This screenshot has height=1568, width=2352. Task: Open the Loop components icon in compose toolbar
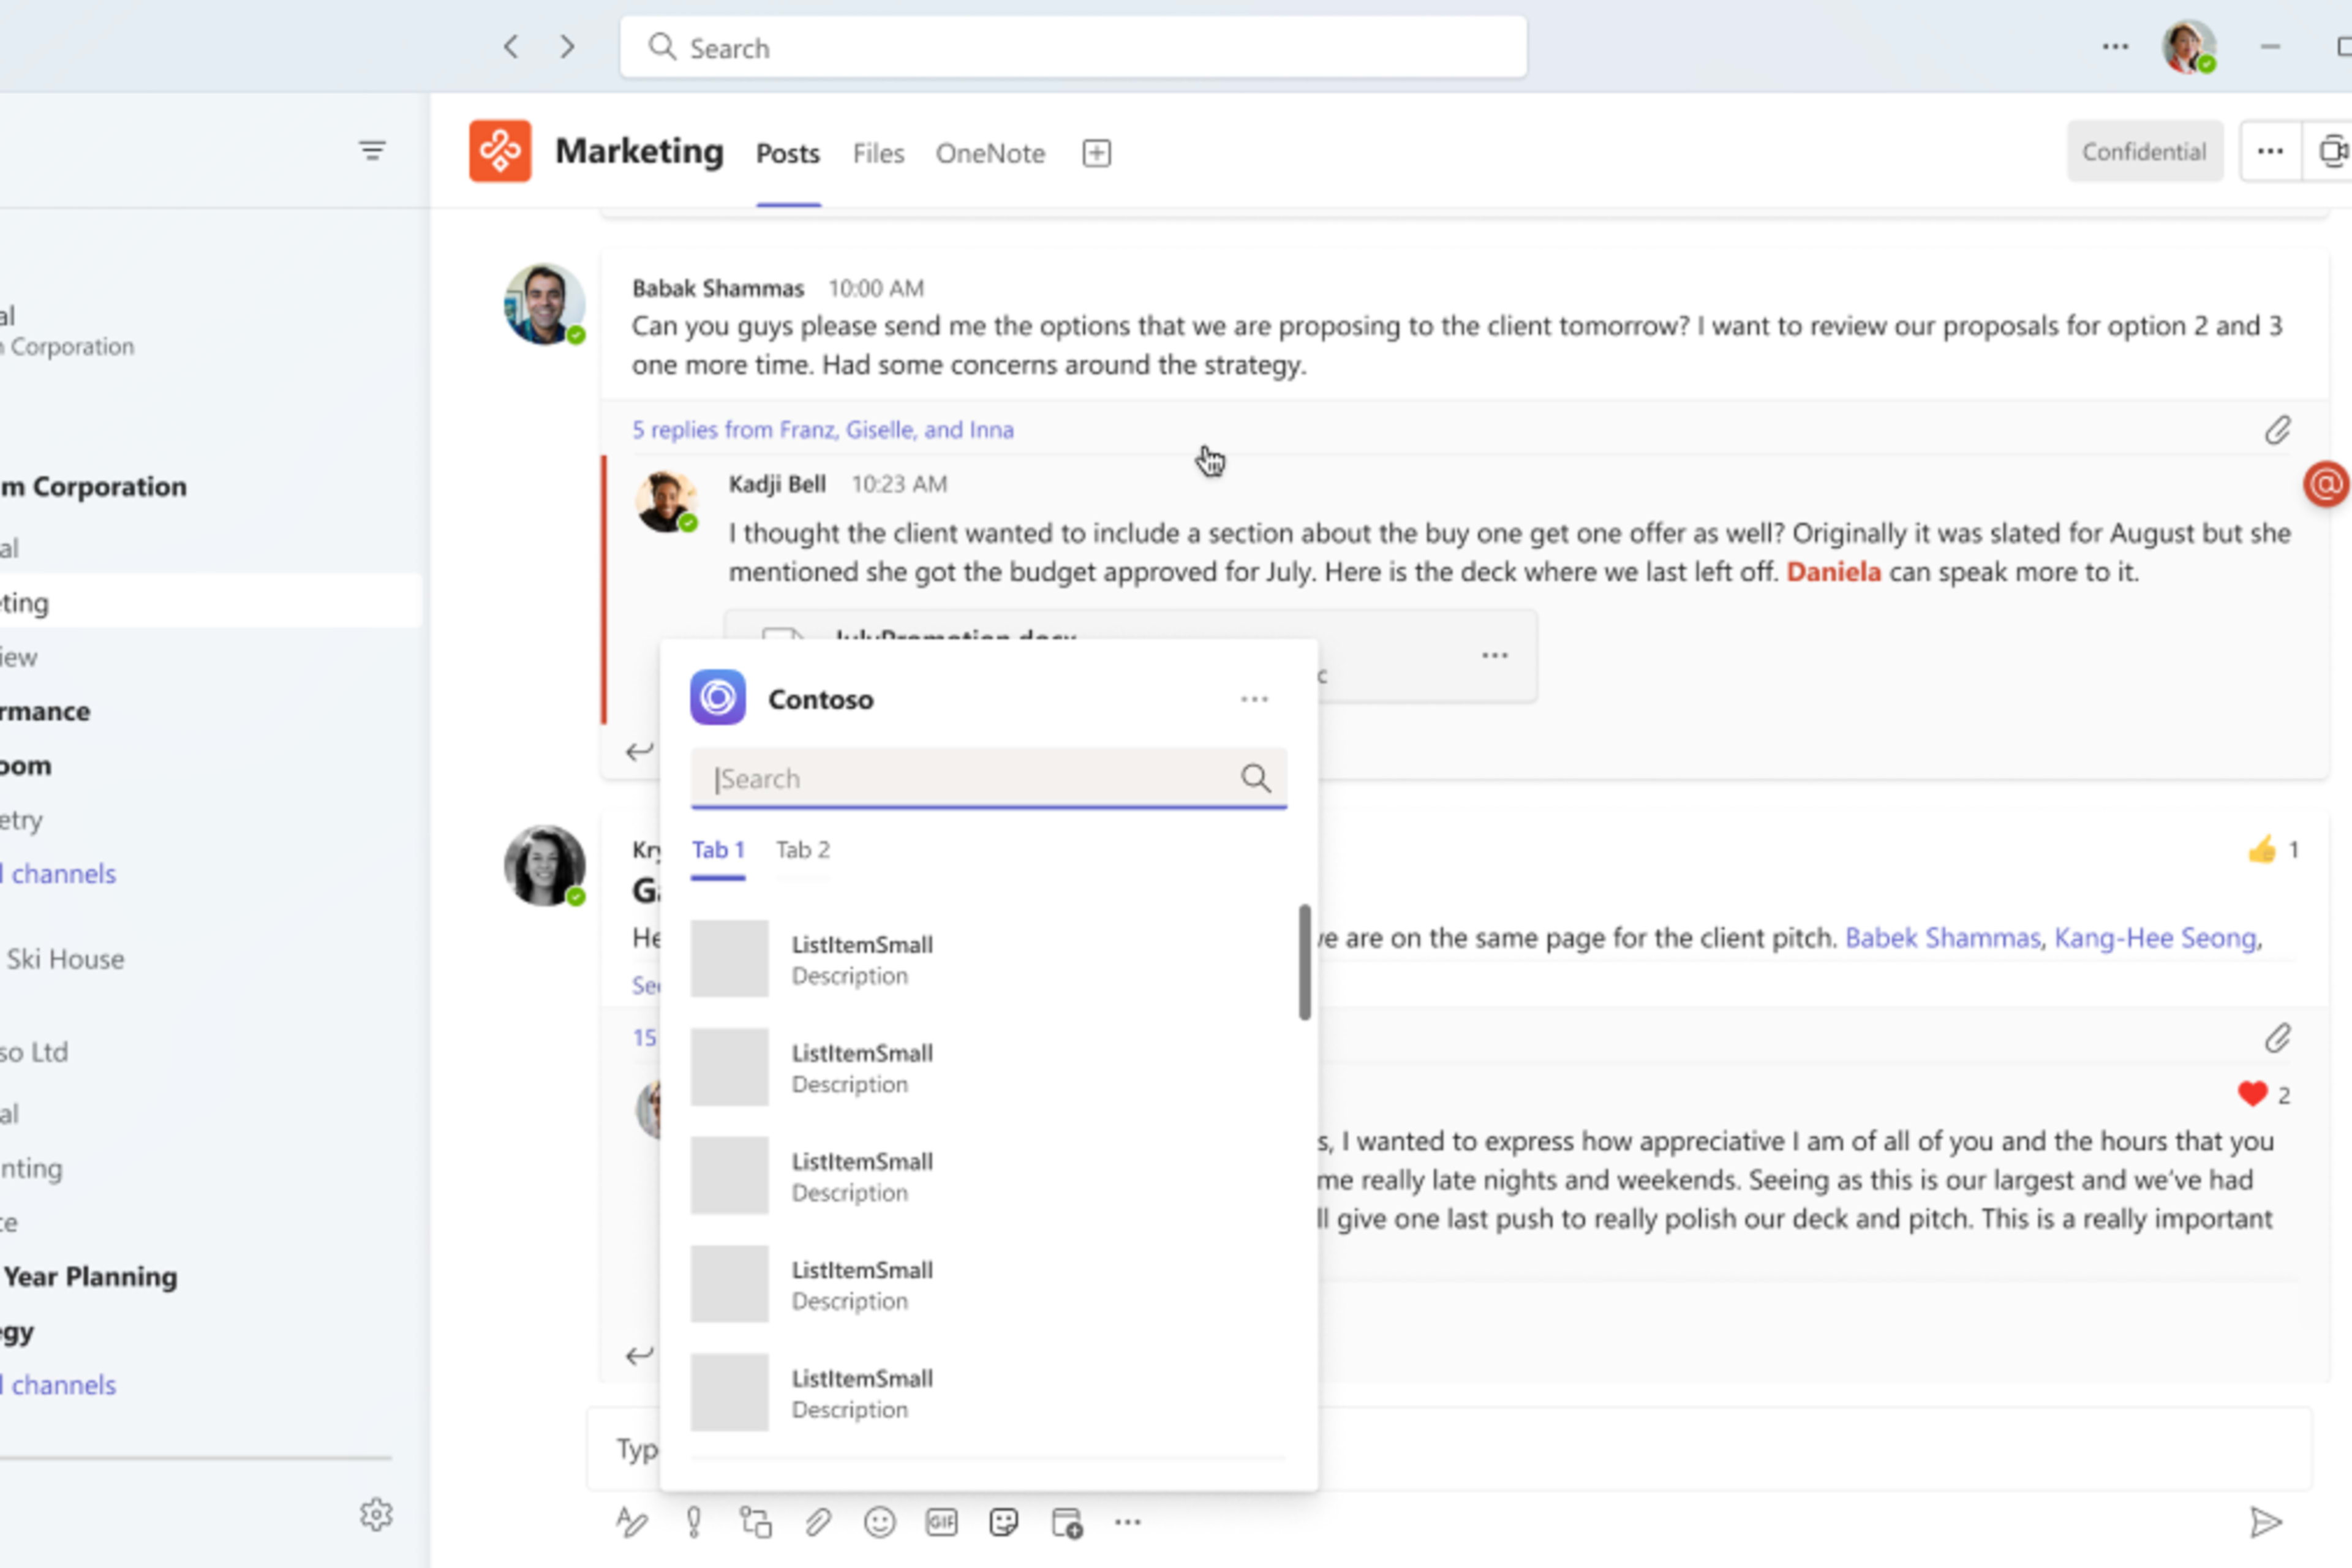click(x=756, y=1522)
